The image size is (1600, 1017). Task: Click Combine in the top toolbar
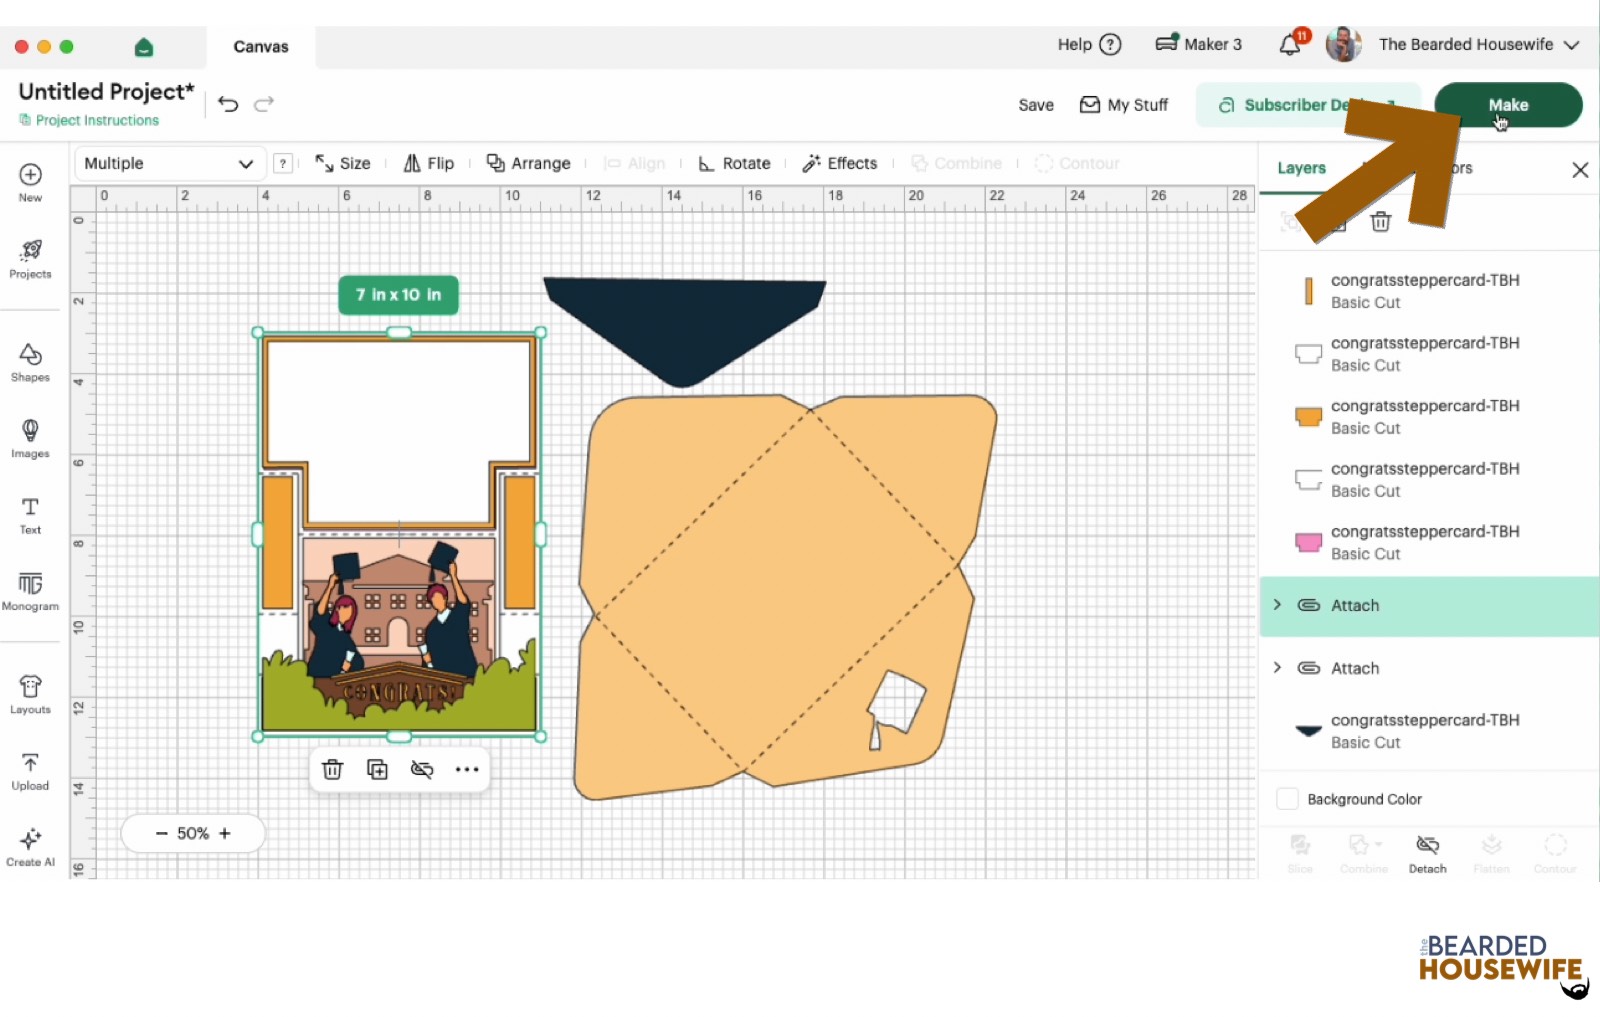[955, 164]
